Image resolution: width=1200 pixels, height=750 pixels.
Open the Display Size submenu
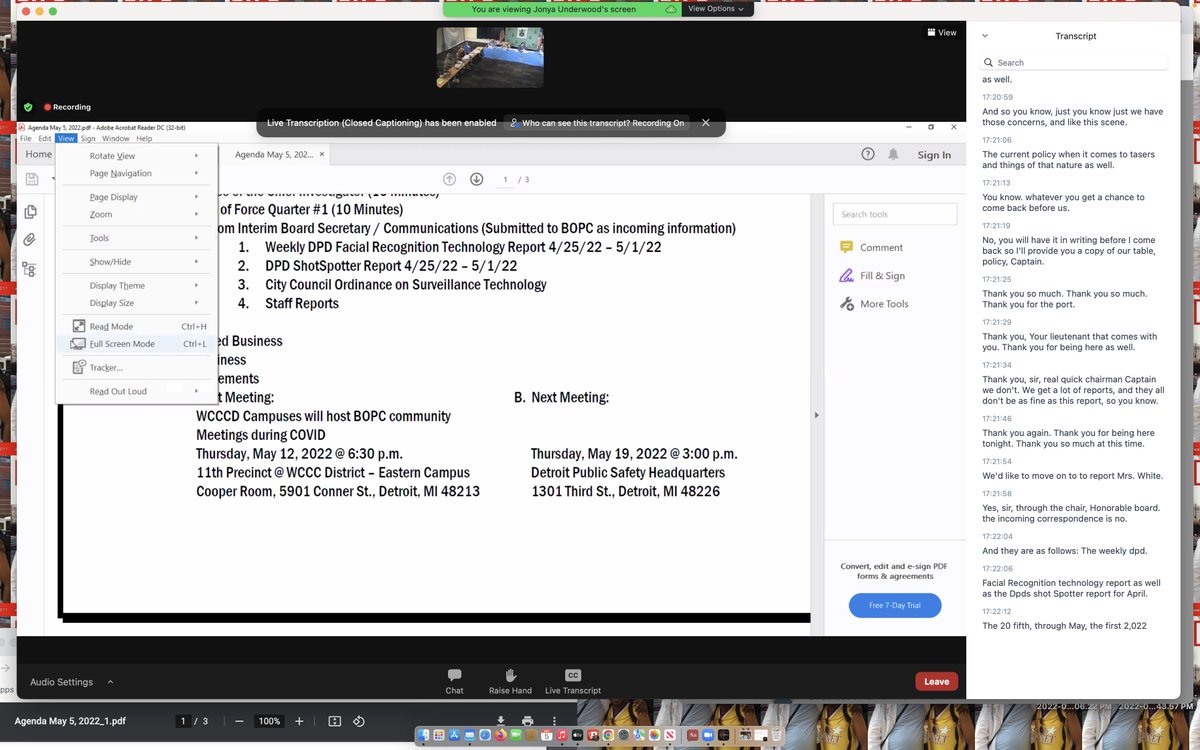tap(137, 303)
